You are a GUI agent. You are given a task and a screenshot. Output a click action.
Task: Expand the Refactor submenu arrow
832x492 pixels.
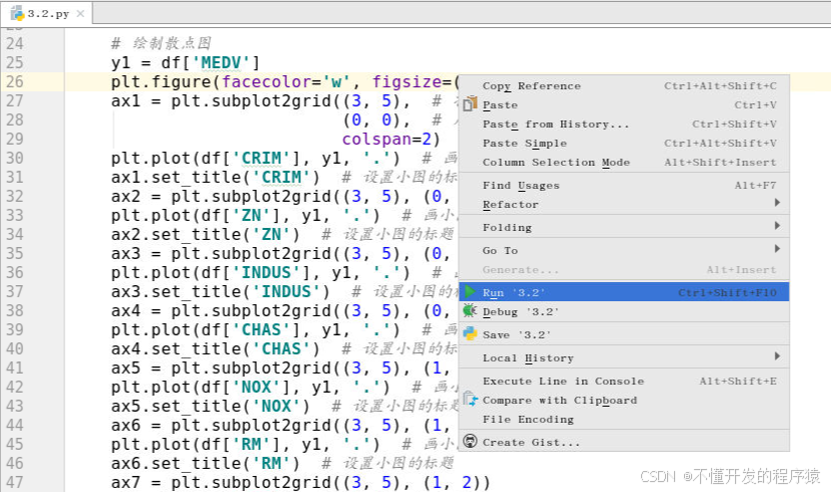click(777, 202)
